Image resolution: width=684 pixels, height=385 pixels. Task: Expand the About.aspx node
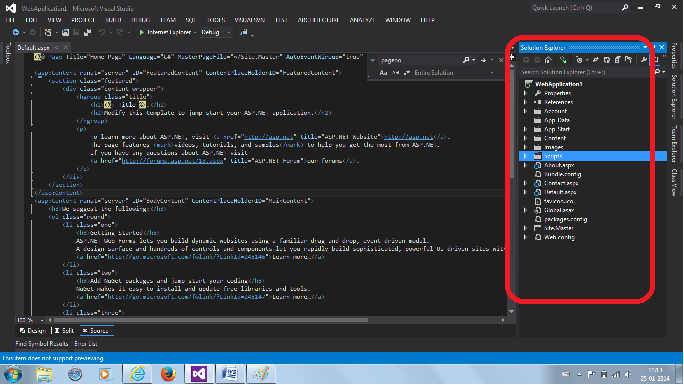click(526, 165)
